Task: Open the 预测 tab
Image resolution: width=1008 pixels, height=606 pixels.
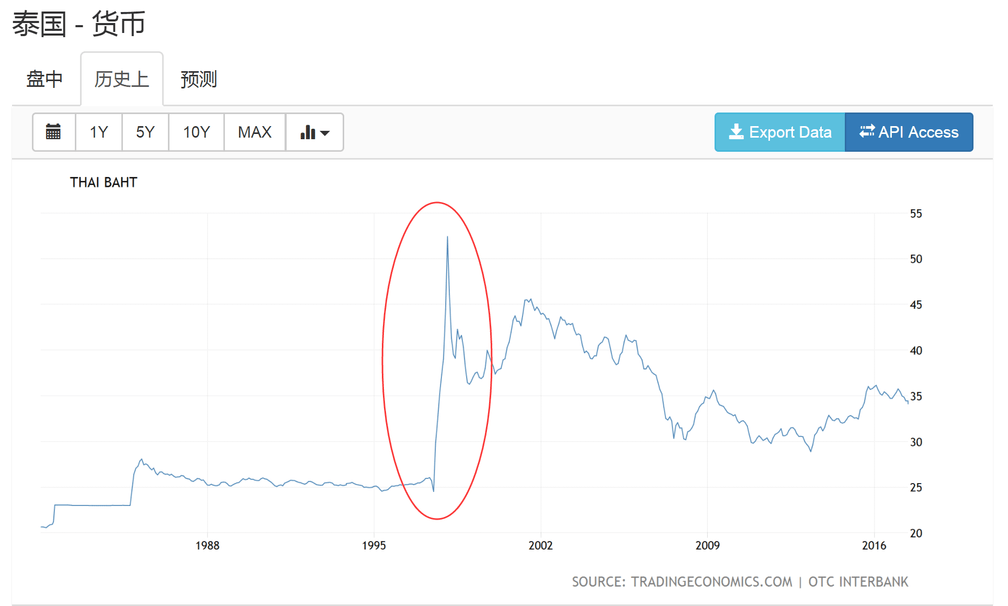Action: click(x=198, y=79)
